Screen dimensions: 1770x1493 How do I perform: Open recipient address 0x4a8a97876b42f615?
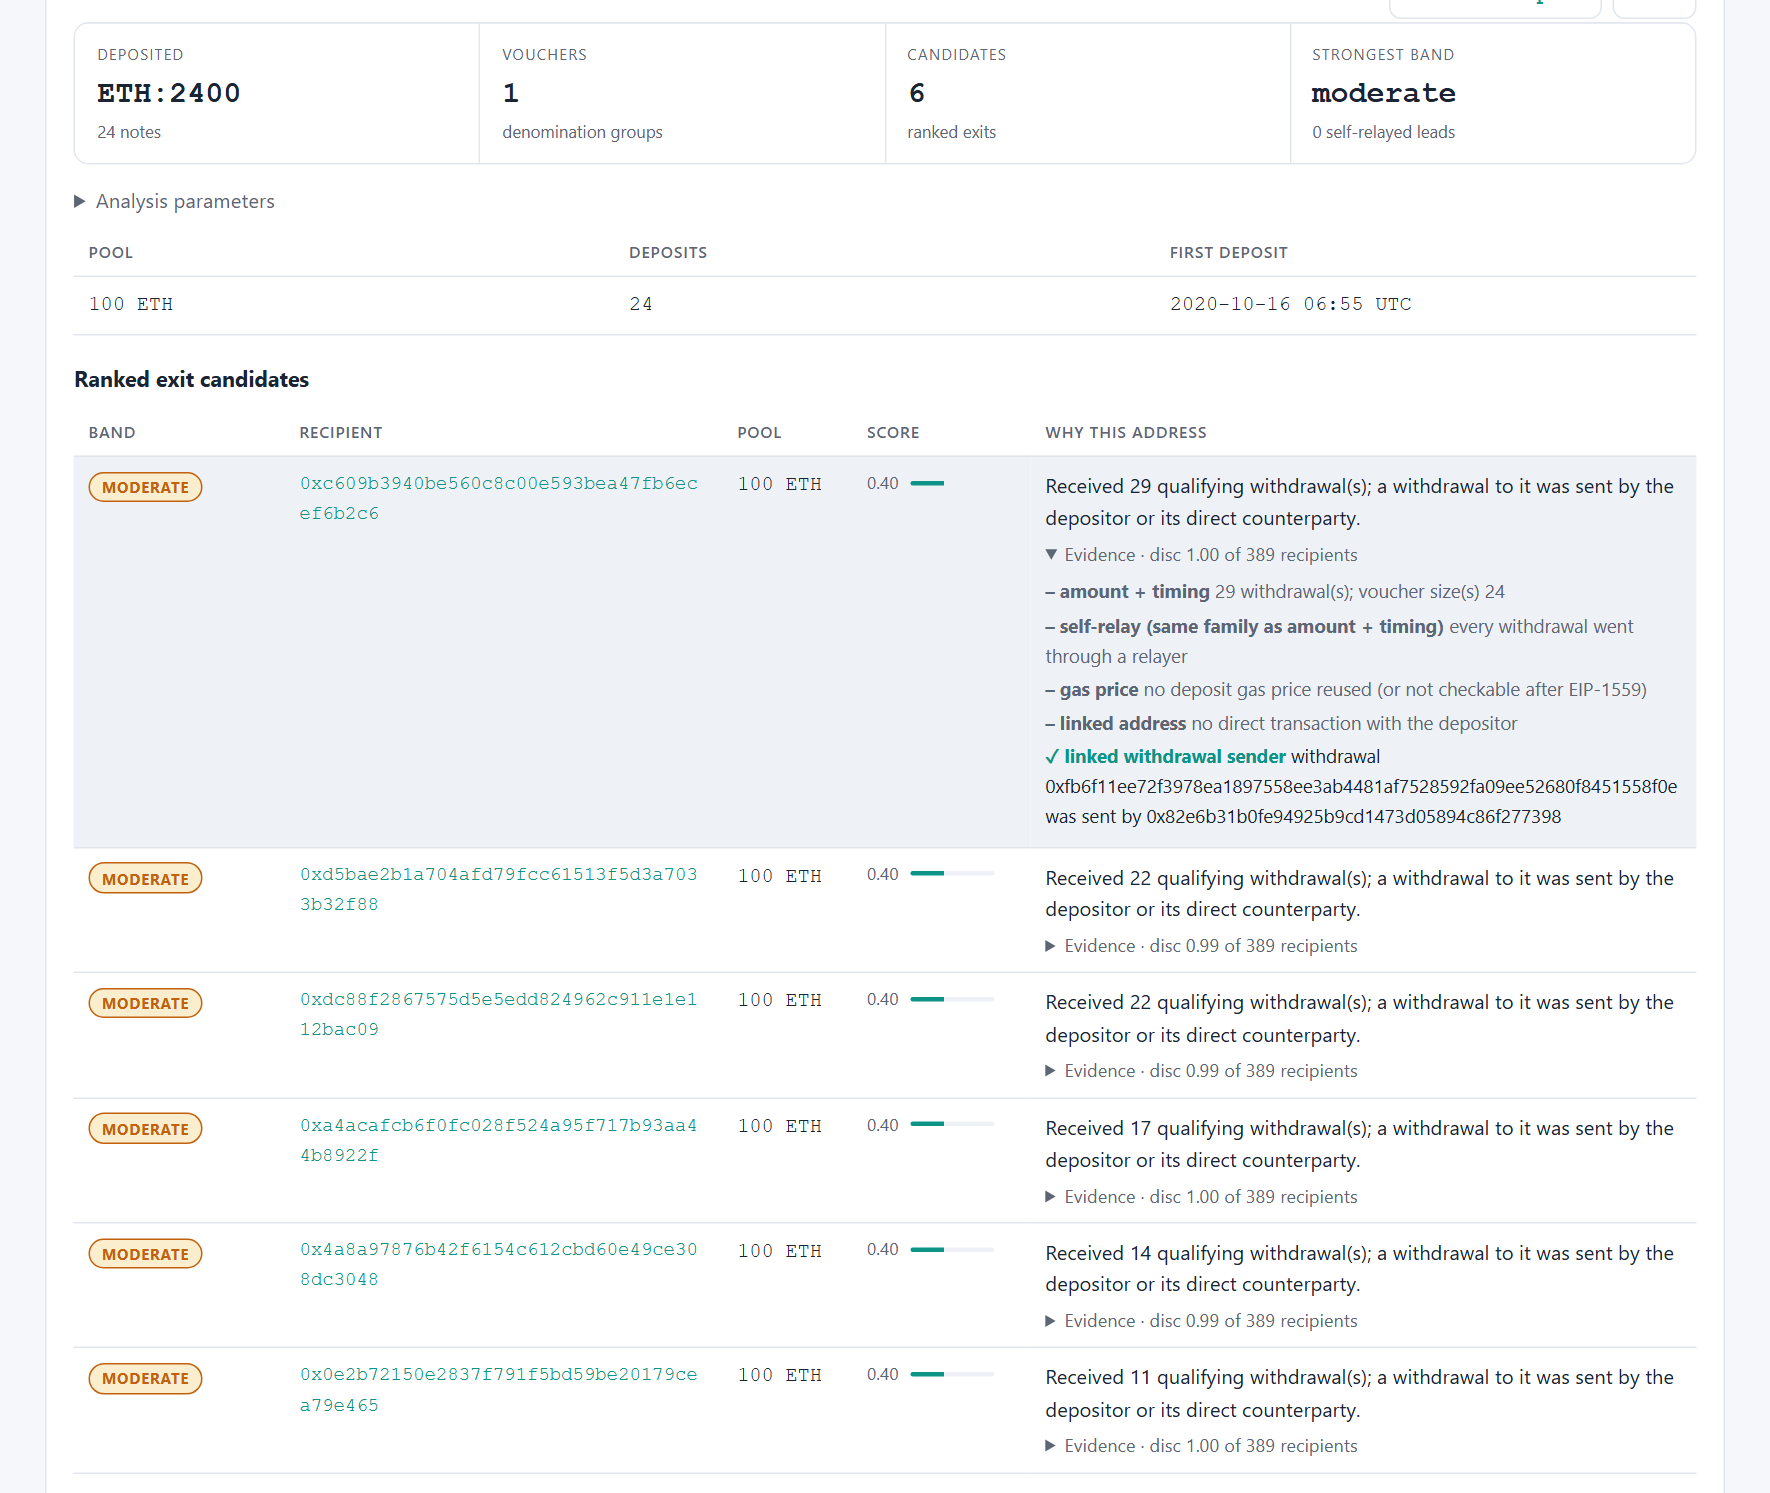pos(499,1264)
